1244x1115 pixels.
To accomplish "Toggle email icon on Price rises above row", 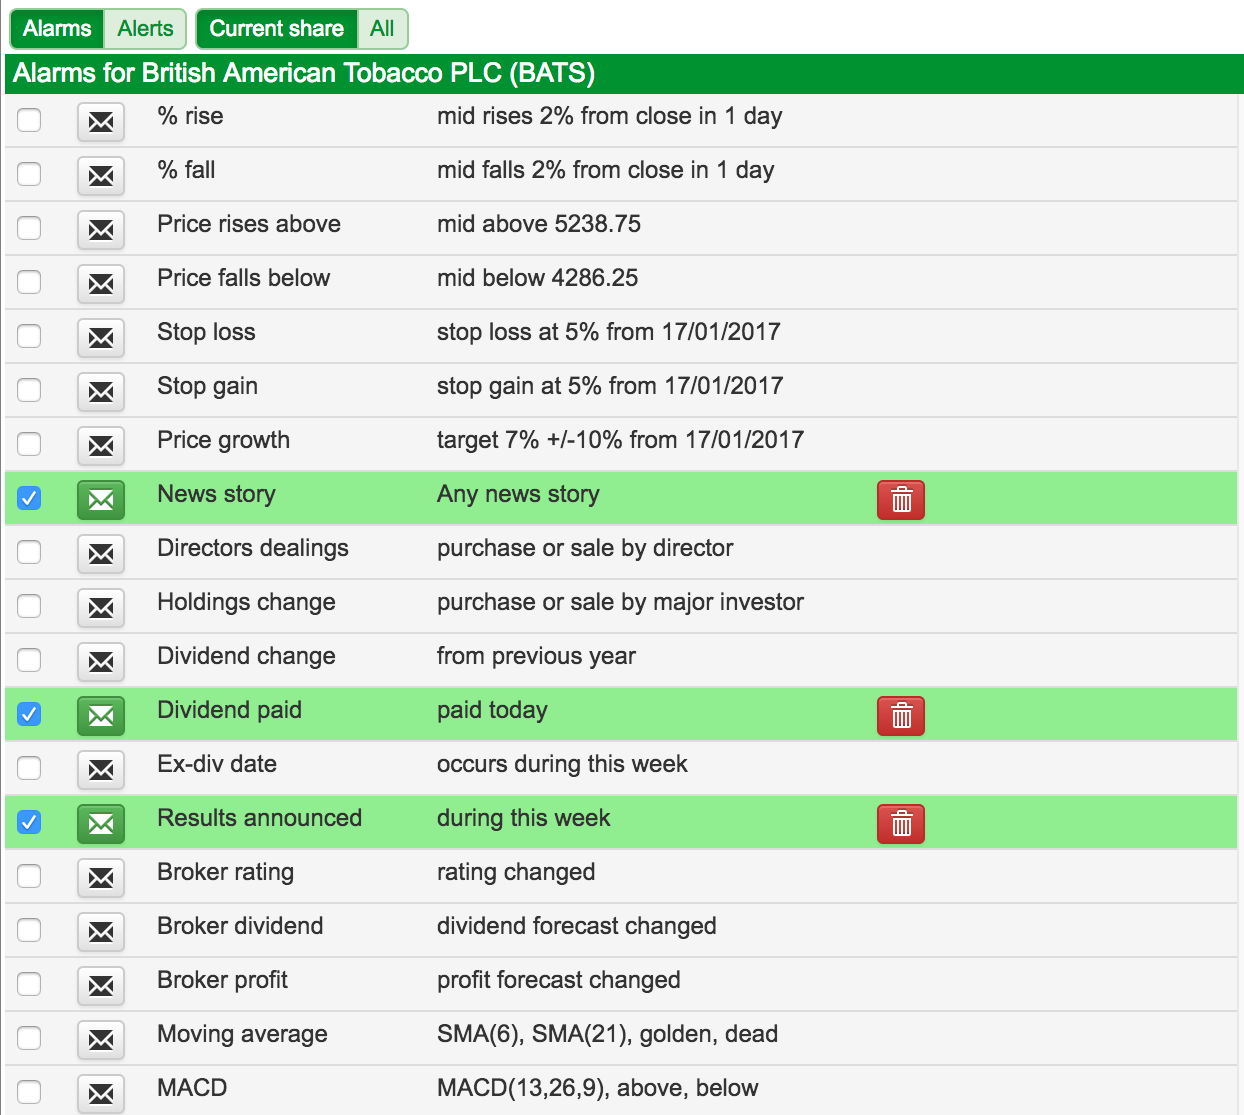I will point(101,230).
